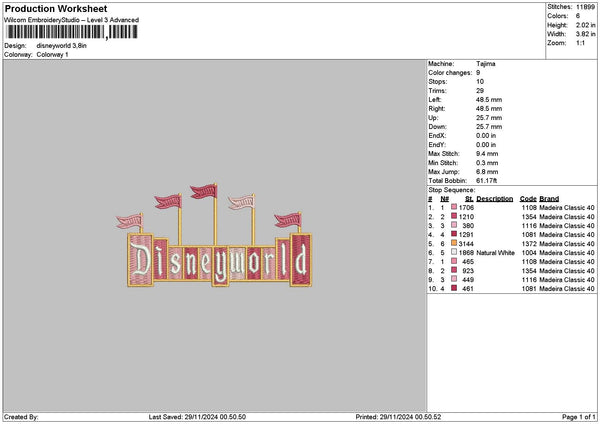The width and height of the screenshot is (600, 424).
Task: Click the swatch in row 7
Action: 454,261
